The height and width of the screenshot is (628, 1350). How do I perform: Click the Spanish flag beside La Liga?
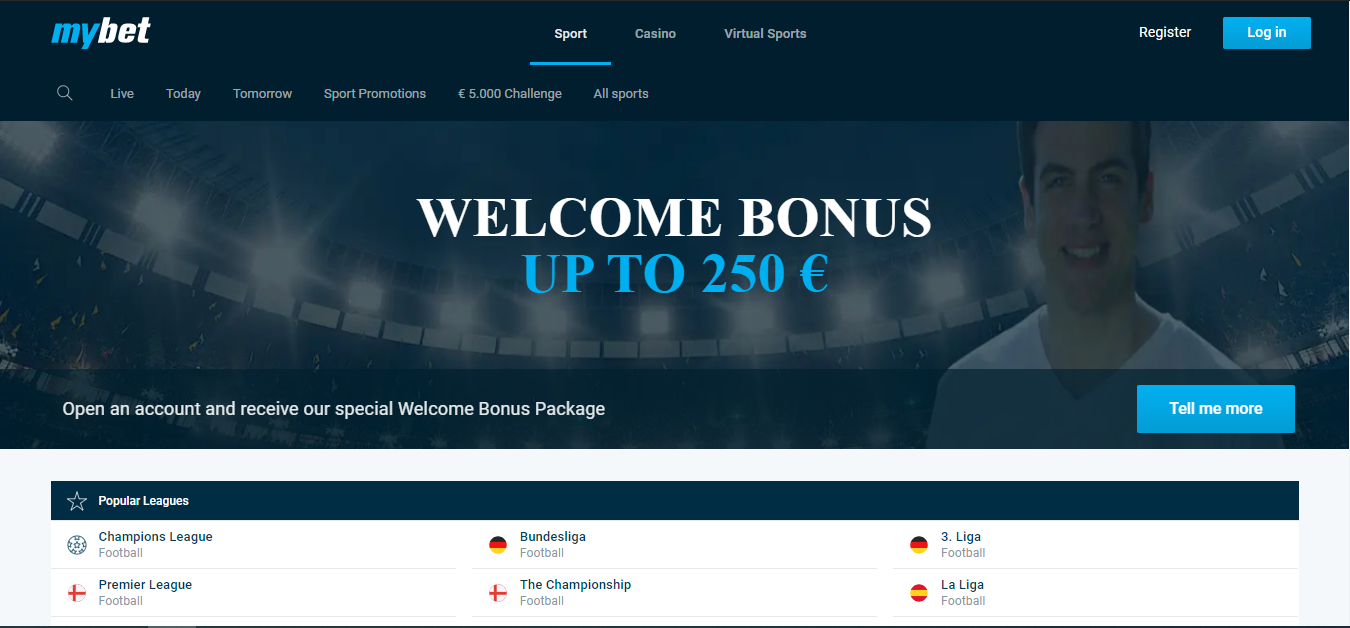(x=919, y=593)
